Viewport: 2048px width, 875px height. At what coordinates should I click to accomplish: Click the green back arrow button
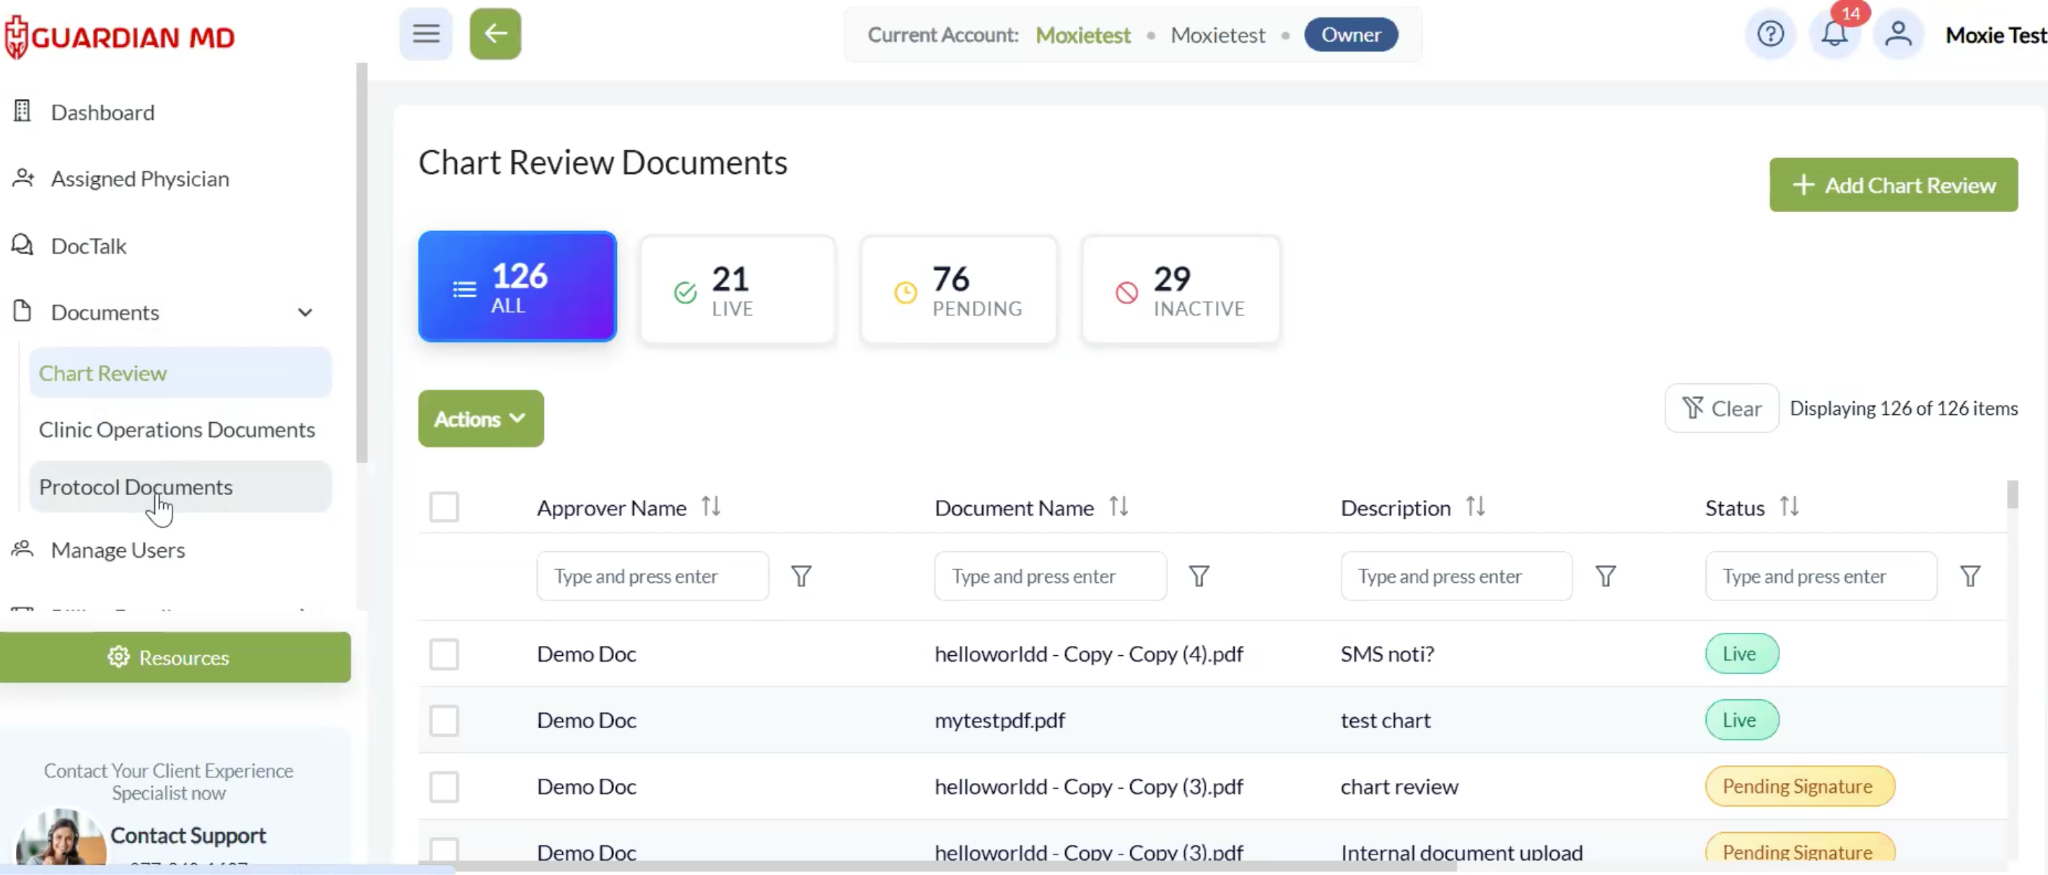[x=495, y=34]
